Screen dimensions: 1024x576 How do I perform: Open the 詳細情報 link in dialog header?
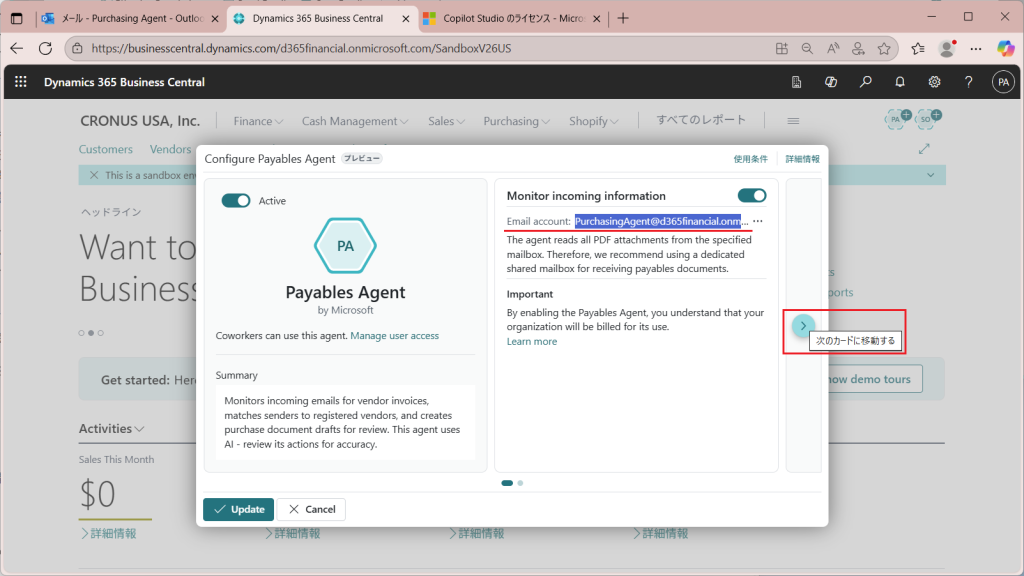[803, 159]
